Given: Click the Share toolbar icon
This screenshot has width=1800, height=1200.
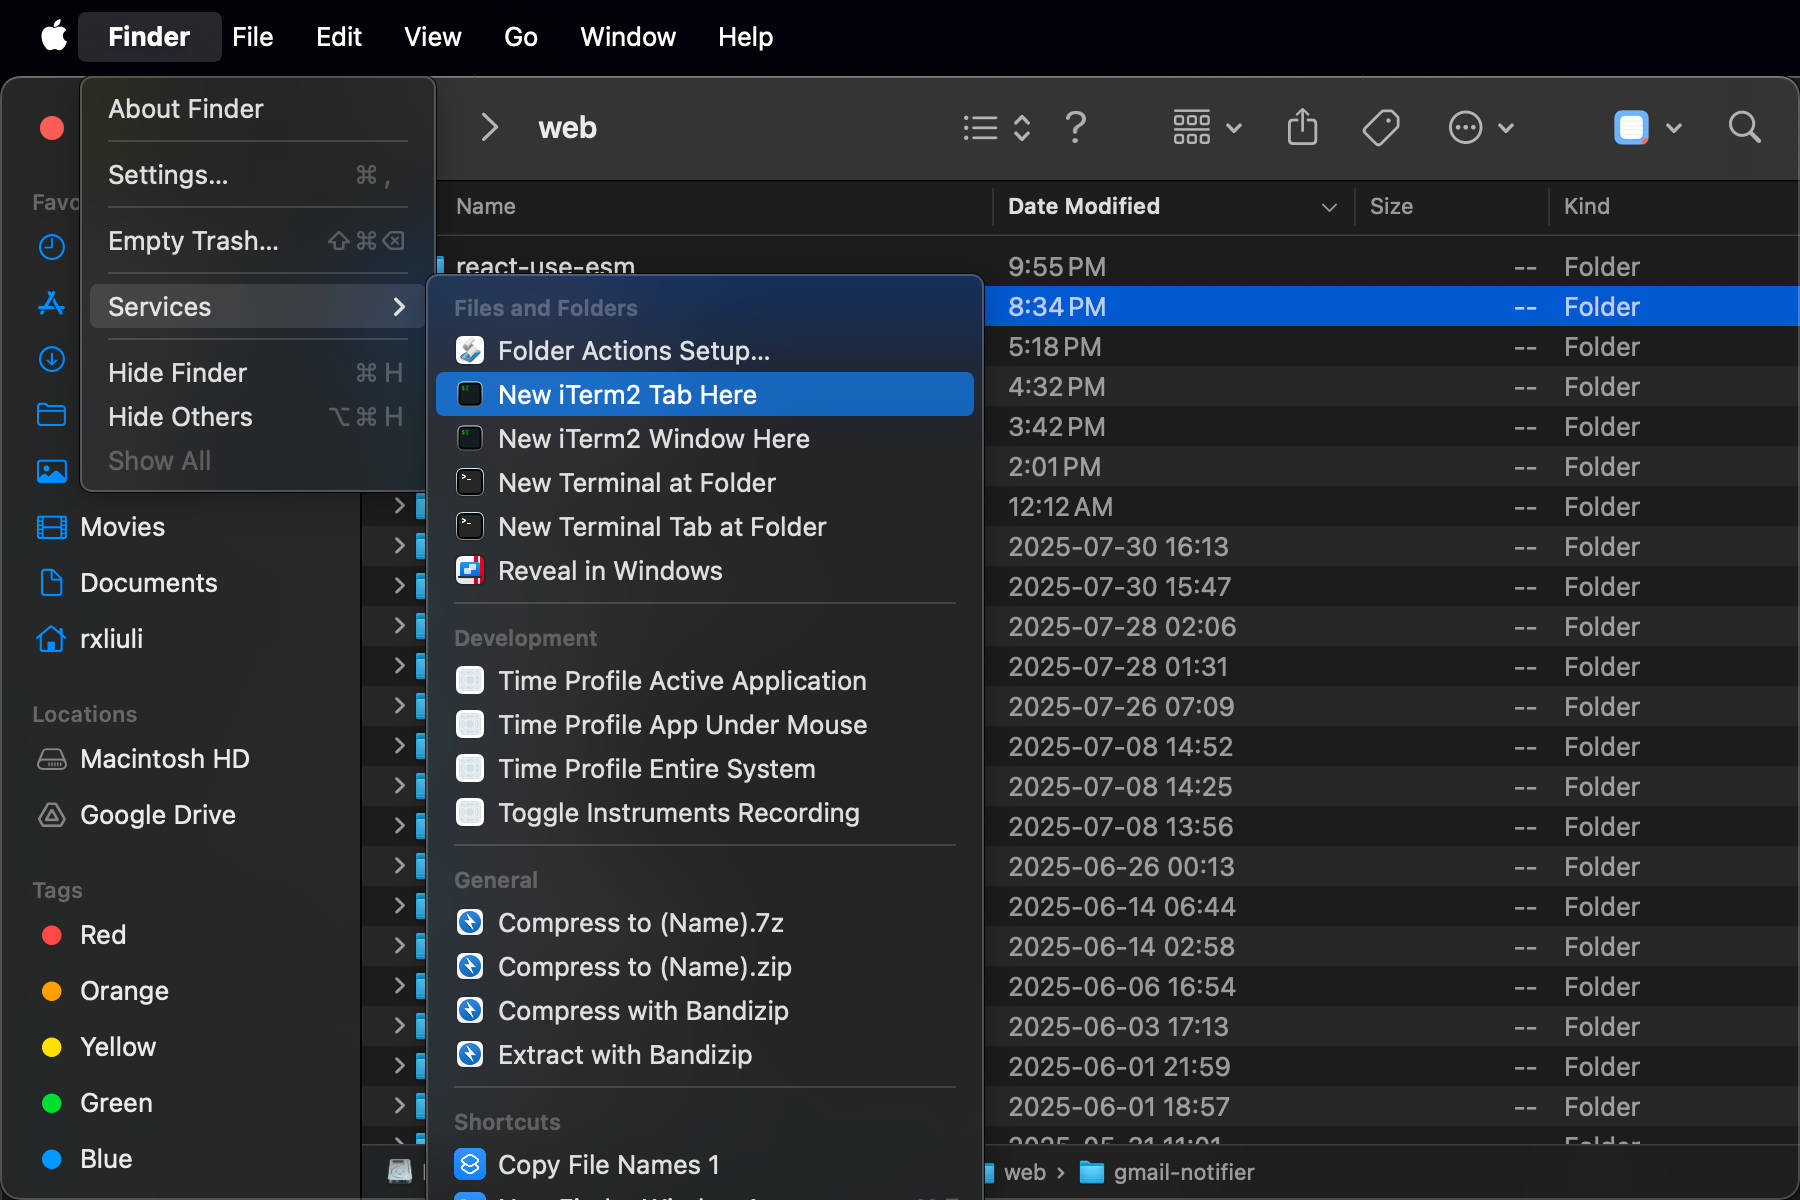Looking at the screenshot, I should (x=1302, y=128).
